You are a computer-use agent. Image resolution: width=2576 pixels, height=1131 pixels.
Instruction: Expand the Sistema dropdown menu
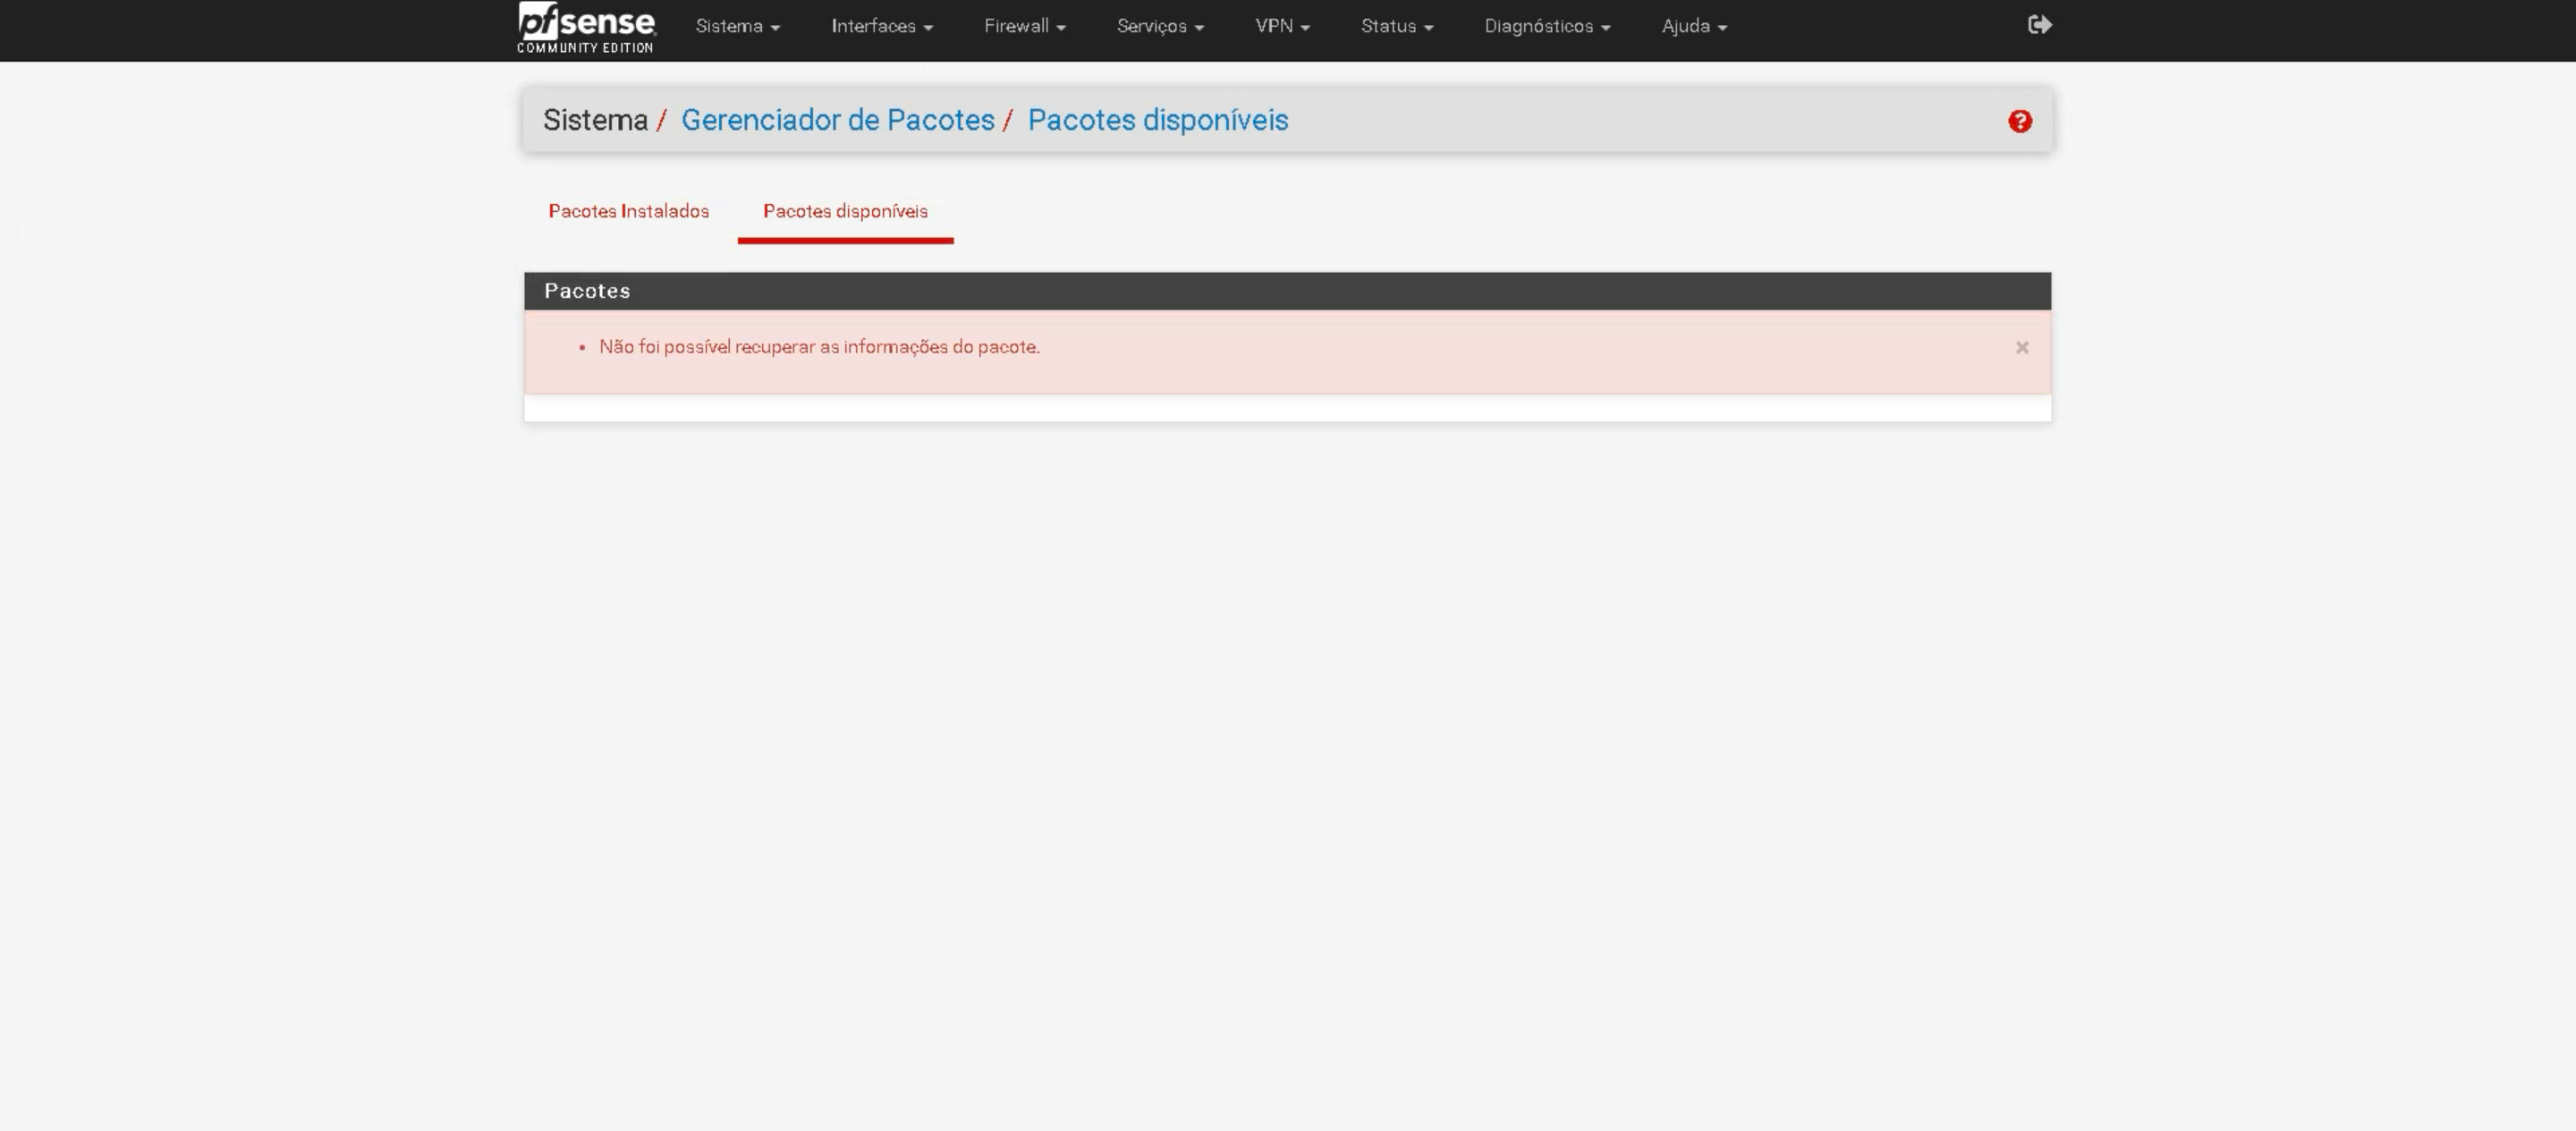pos(737,27)
